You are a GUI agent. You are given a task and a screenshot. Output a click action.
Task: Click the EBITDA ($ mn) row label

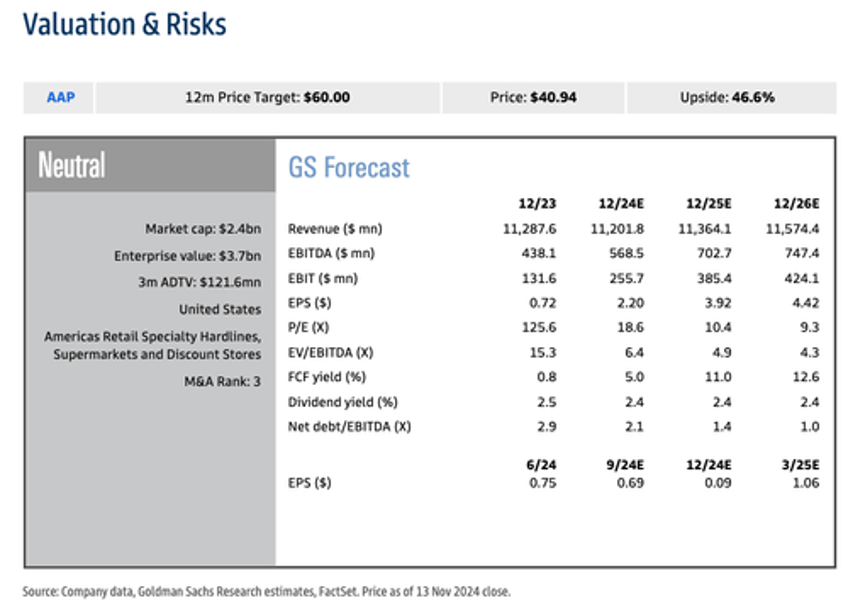[331, 253]
